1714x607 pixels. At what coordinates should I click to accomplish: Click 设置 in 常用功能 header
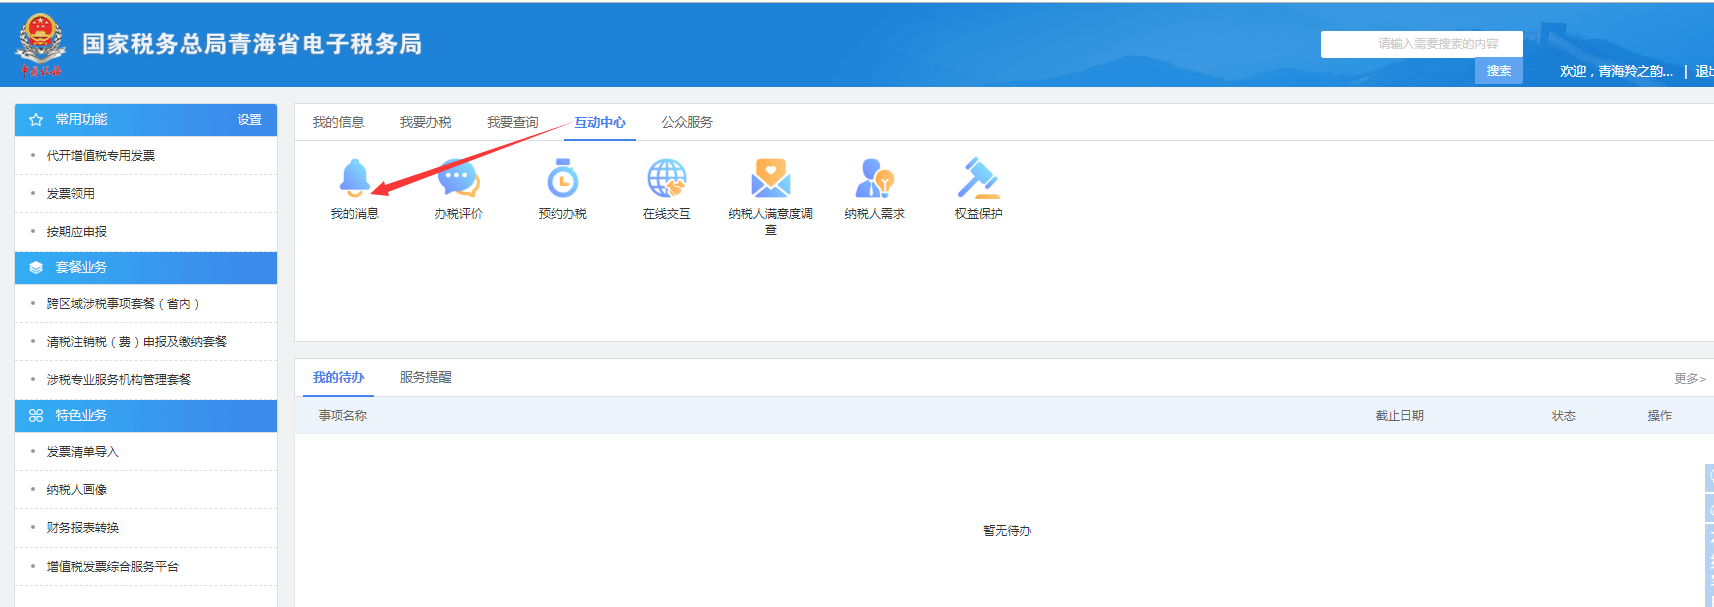click(x=249, y=120)
